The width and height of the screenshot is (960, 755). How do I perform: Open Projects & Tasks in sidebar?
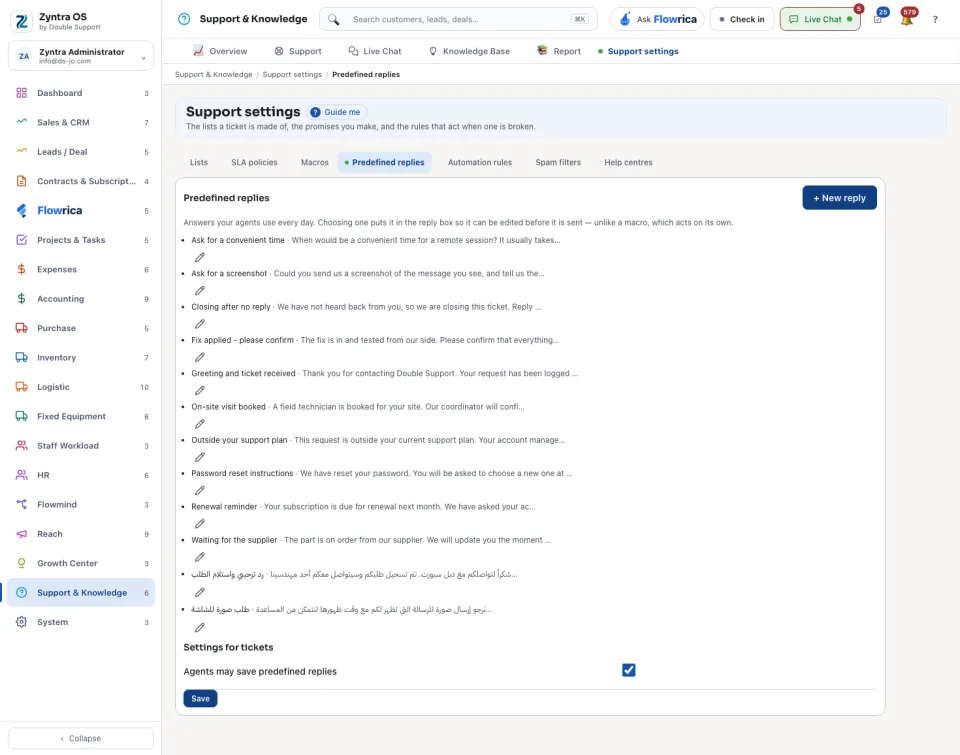(x=81, y=240)
